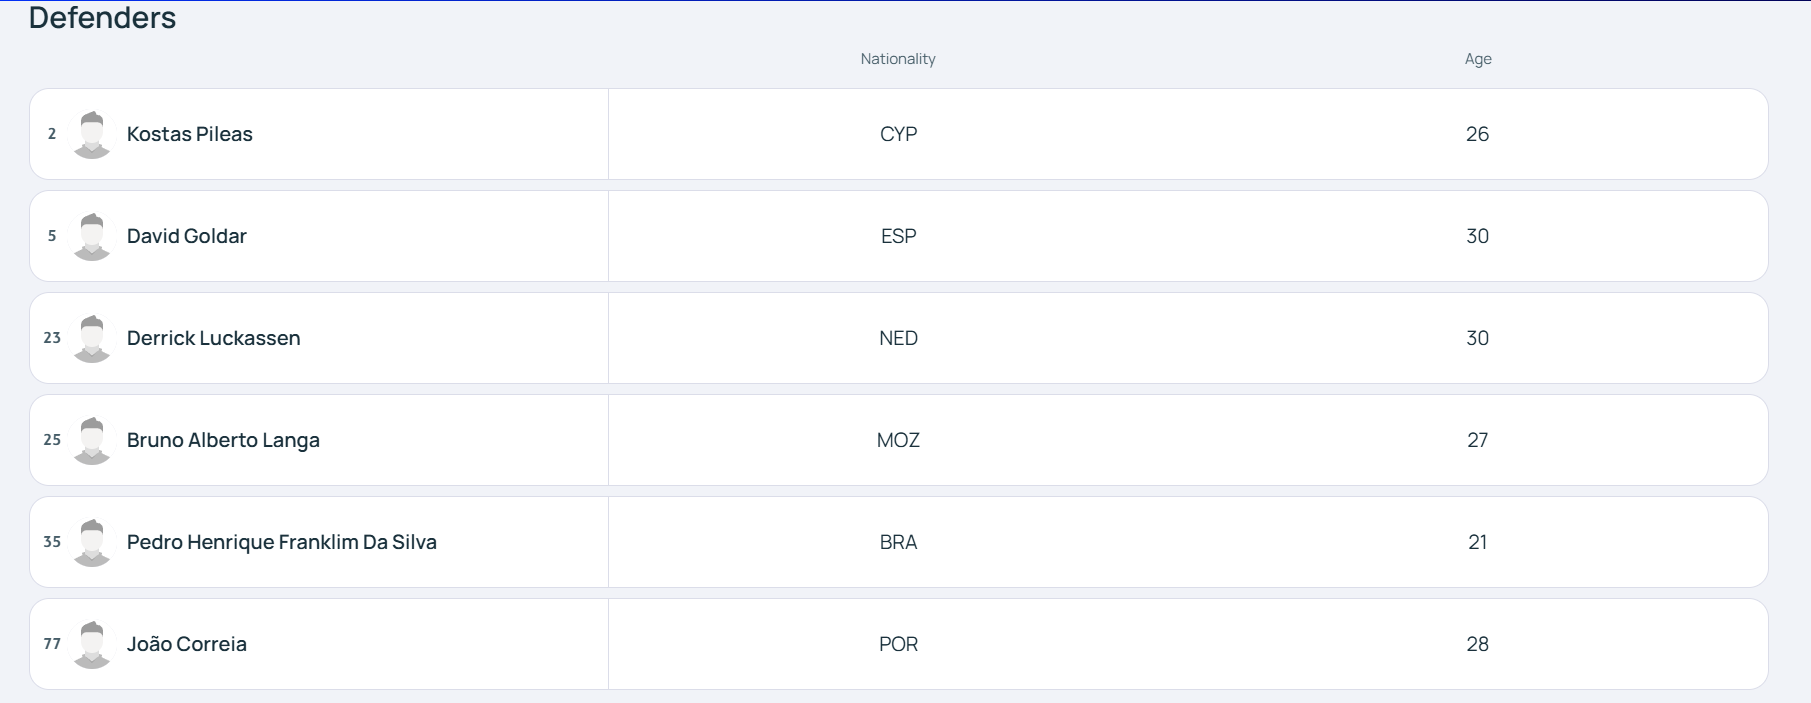Click Pedro Henrique Franklim Da Silva avatar
Viewport: 1811px width, 703px height.
click(x=92, y=542)
